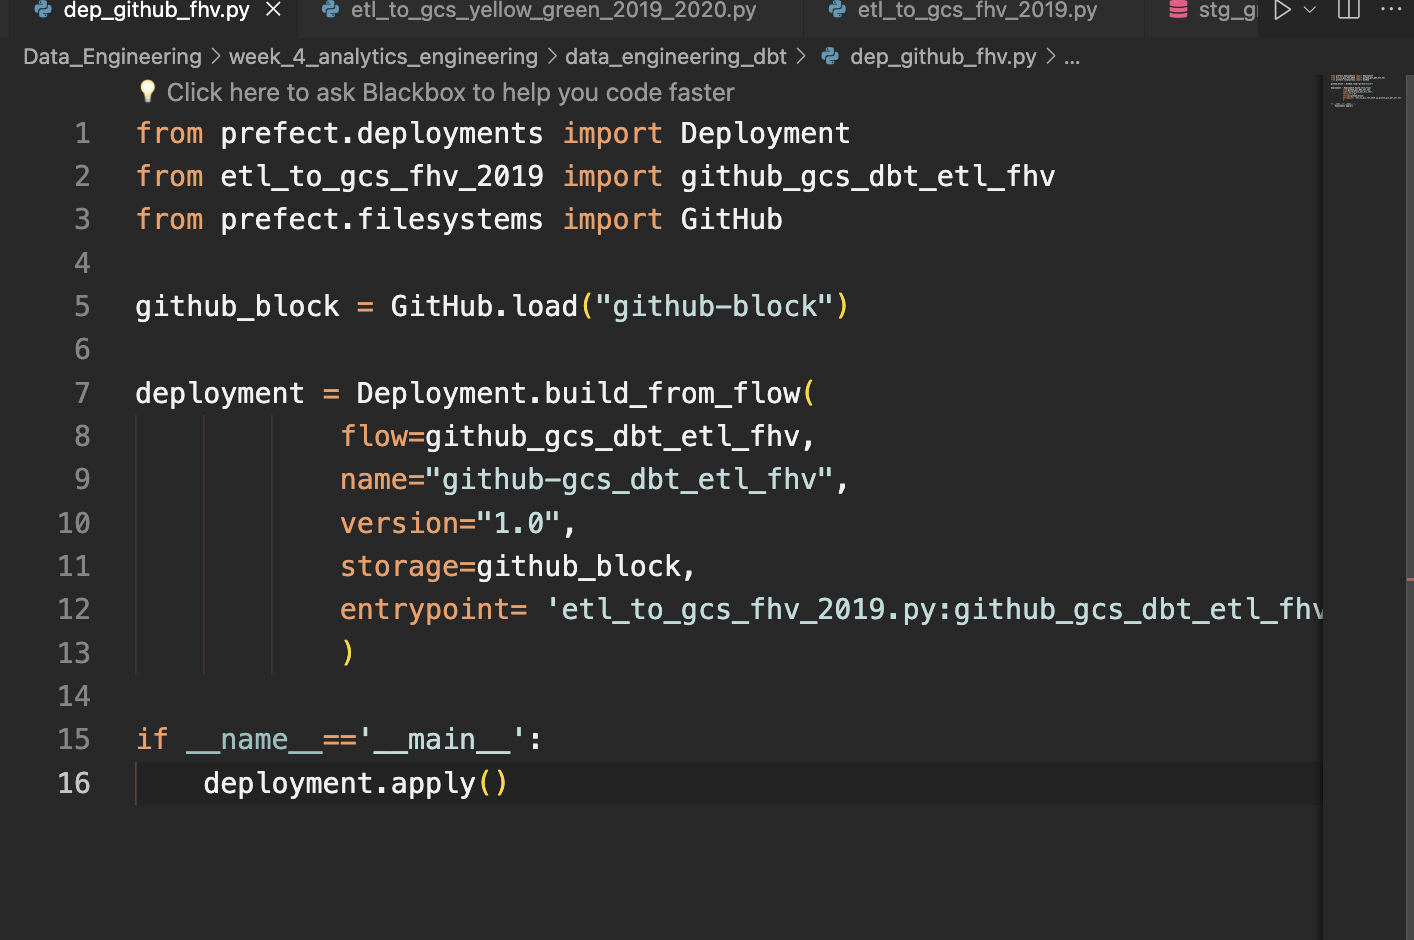Click Python icon in breadcrumb path

pos(830,57)
